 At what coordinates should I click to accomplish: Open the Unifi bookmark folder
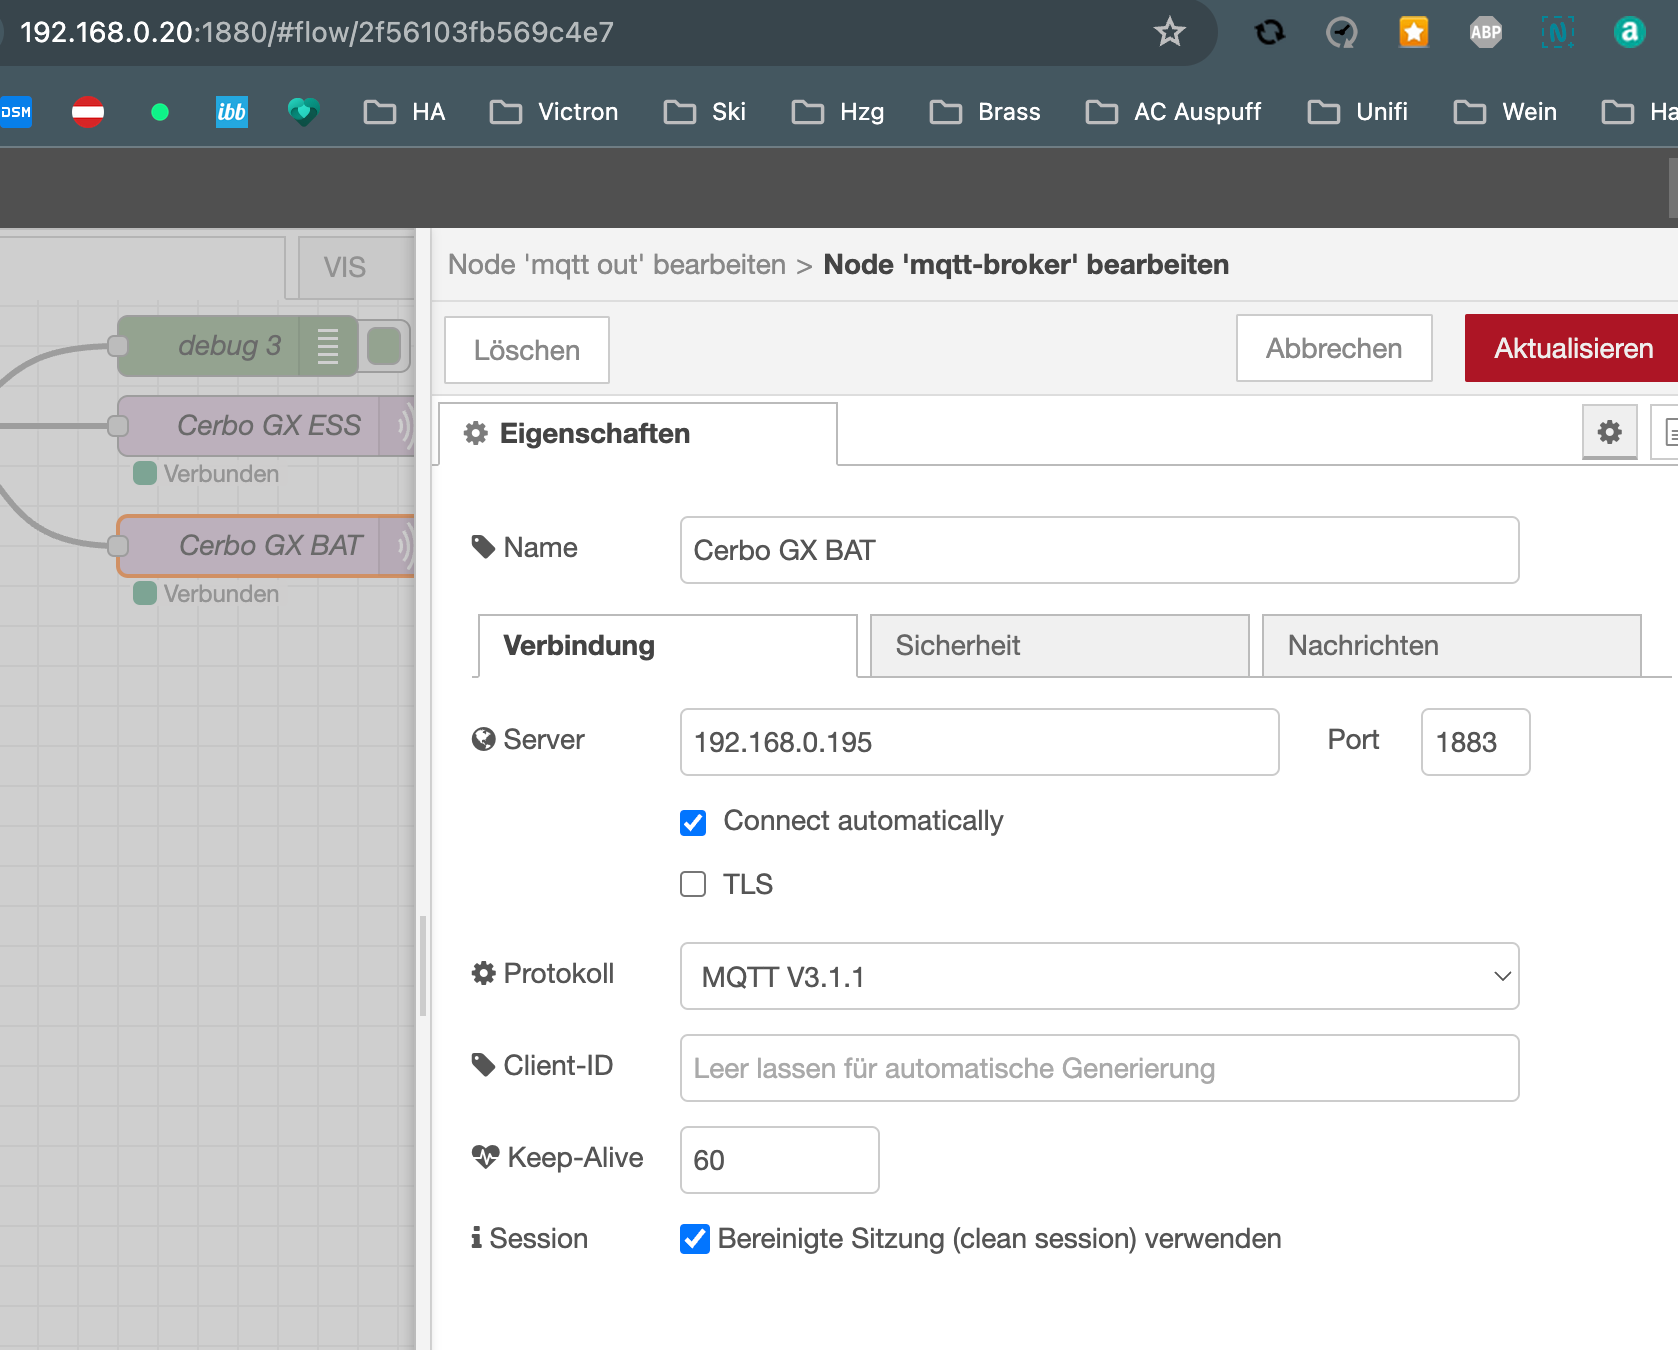[x=1358, y=112]
